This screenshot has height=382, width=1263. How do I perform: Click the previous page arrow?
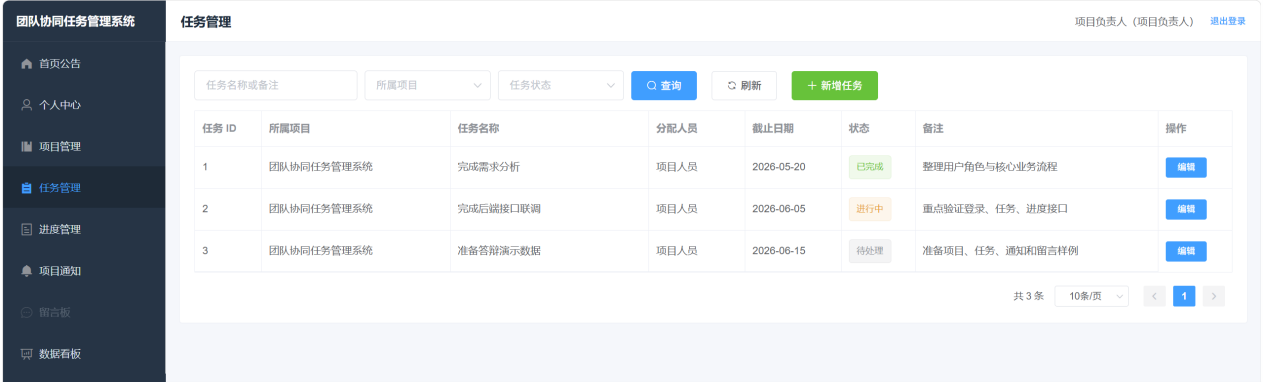click(x=1155, y=296)
